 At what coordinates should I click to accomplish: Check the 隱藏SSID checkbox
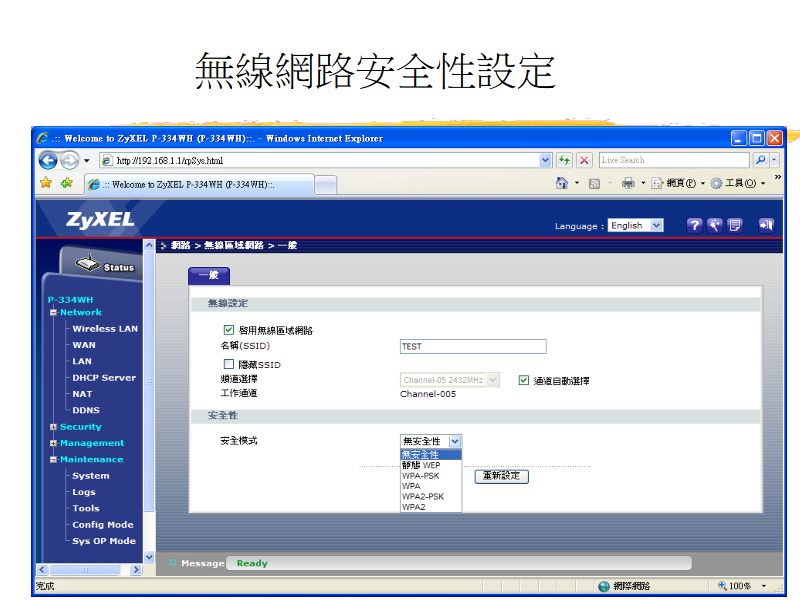click(229, 364)
